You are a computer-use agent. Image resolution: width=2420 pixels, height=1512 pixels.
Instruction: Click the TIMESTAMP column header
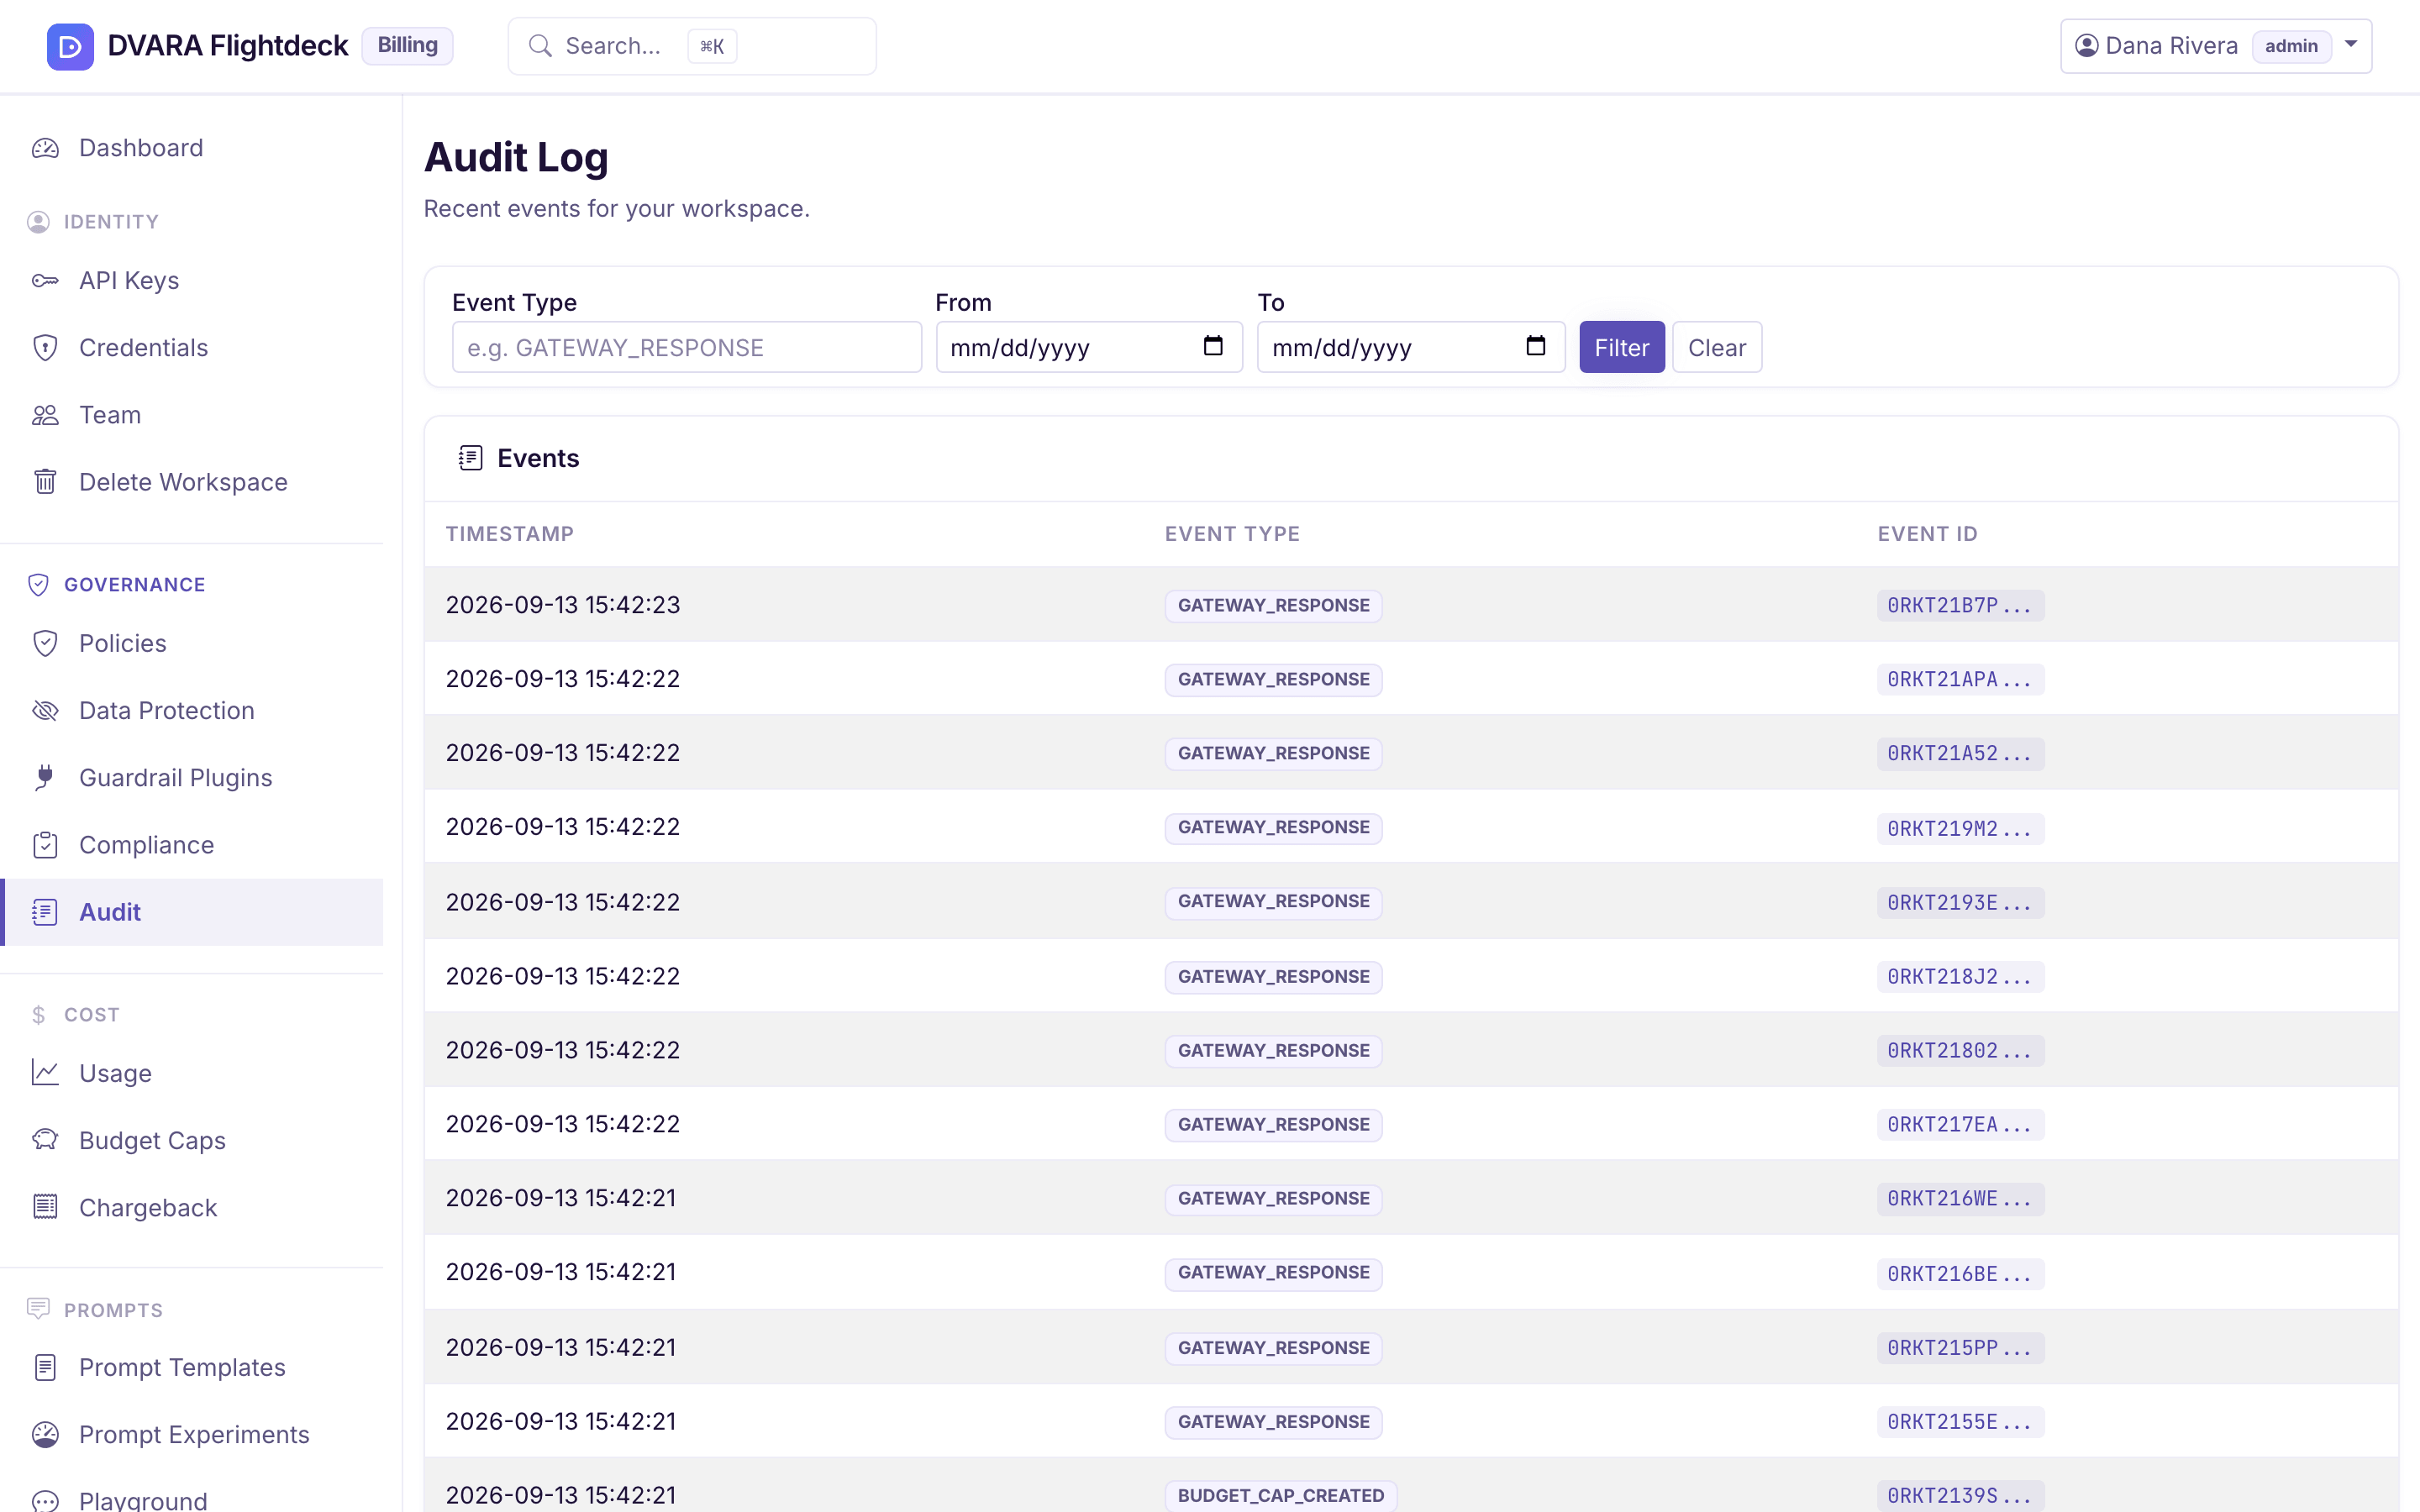click(510, 534)
